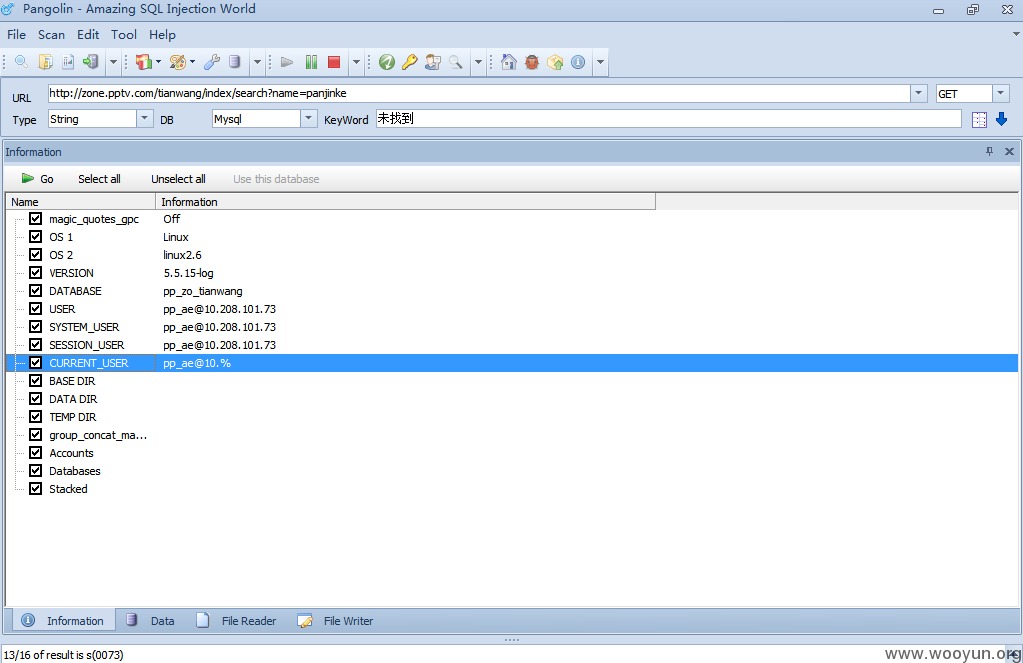Image resolution: width=1023 pixels, height=663 pixels.
Task: Open Type String dropdown
Action: [144, 119]
